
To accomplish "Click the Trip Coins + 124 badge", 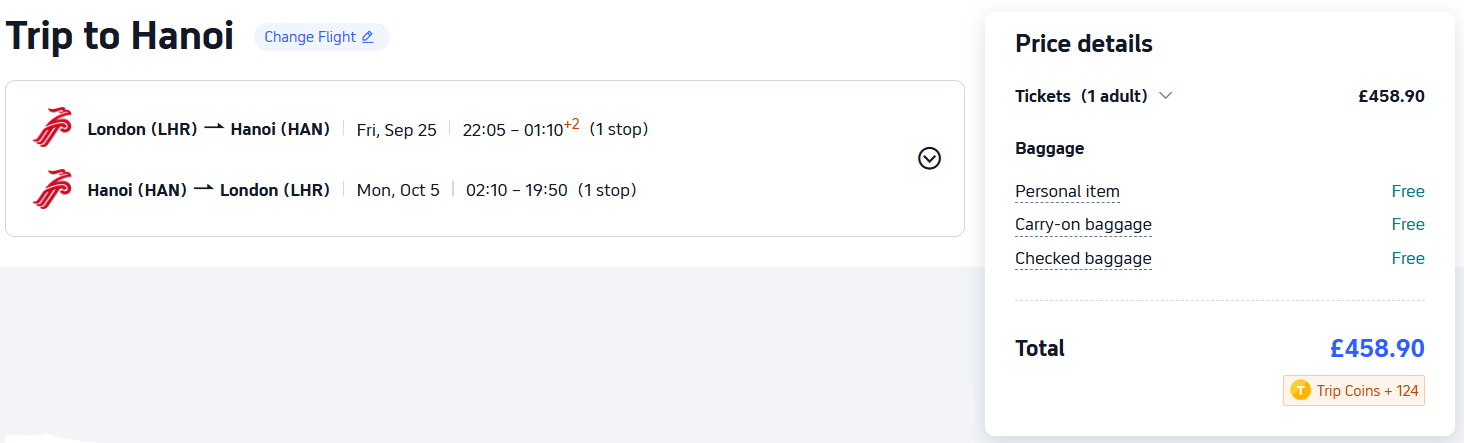I will (1354, 391).
